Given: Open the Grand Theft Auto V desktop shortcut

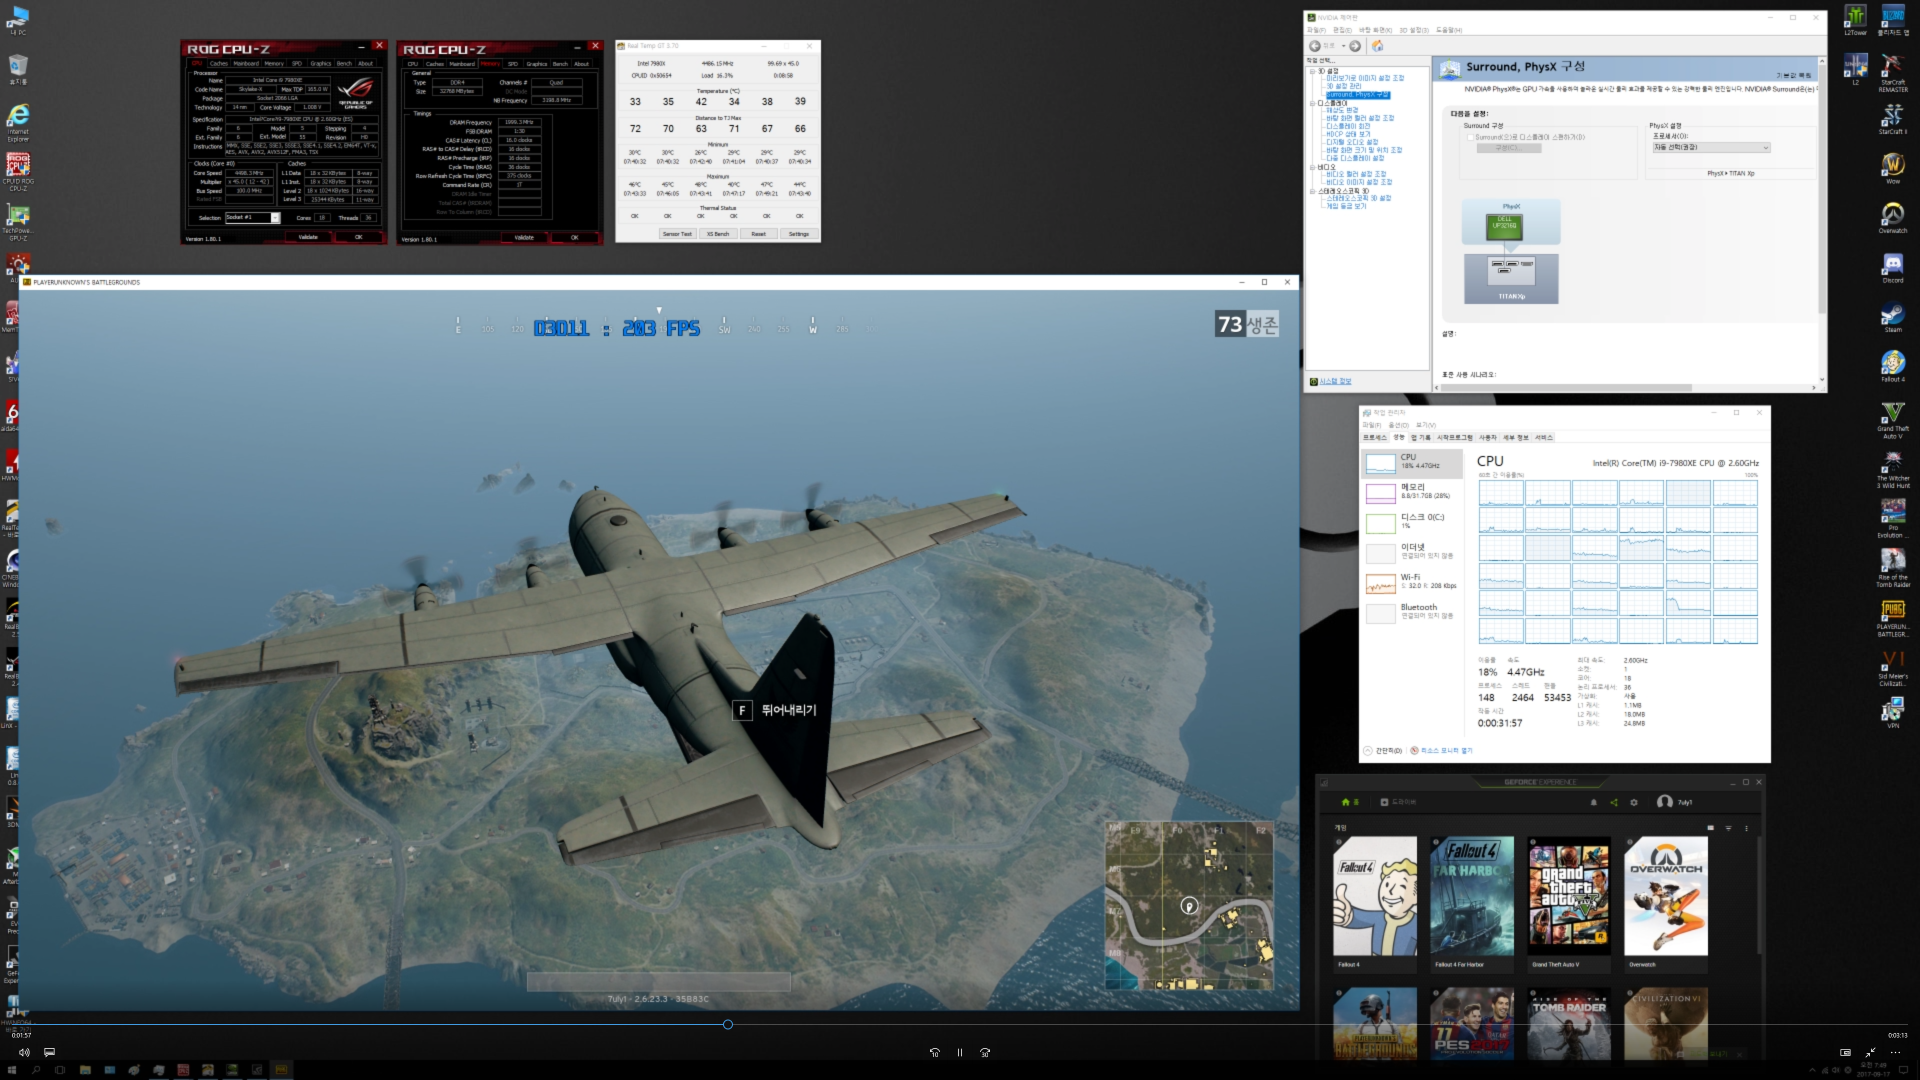Looking at the screenshot, I should coord(1892,420).
